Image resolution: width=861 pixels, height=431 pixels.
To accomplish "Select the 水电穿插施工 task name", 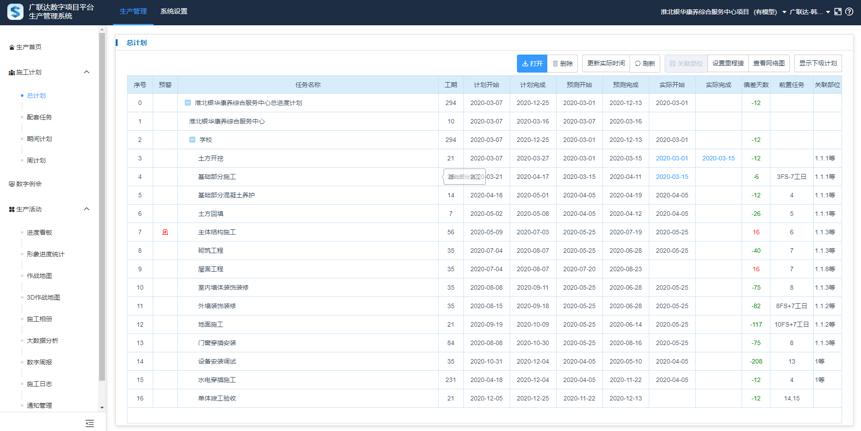I will point(217,380).
